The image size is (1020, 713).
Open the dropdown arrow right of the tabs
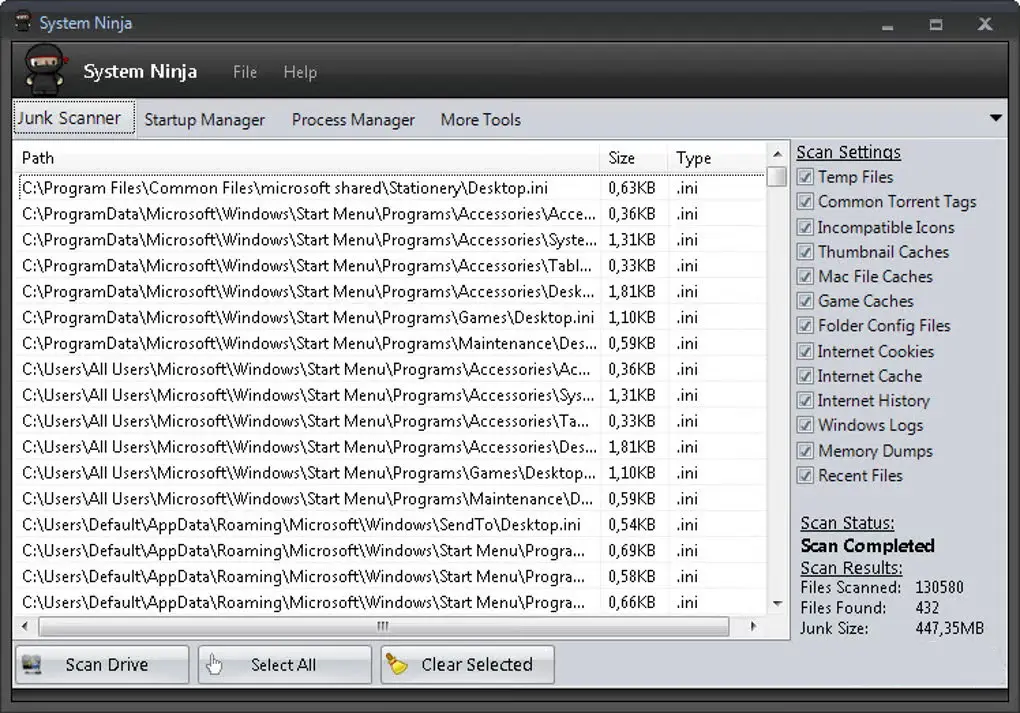pyautogui.click(x=997, y=118)
